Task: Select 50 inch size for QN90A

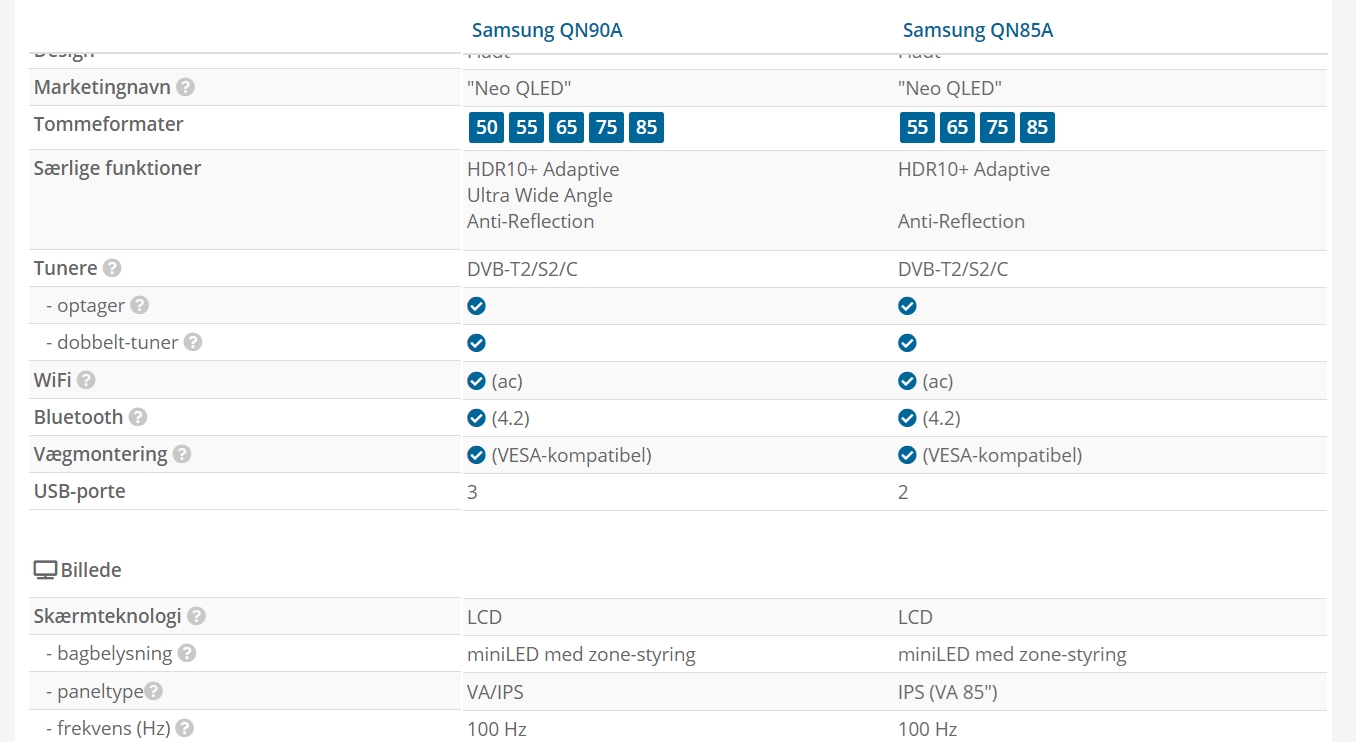Action: [x=487, y=127]
